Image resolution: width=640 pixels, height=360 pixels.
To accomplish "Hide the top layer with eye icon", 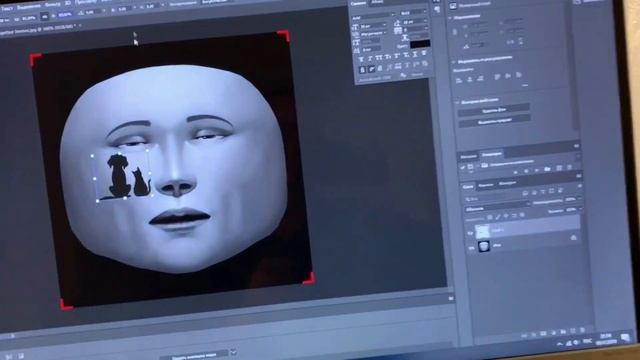I will click(x=471, y=233).
